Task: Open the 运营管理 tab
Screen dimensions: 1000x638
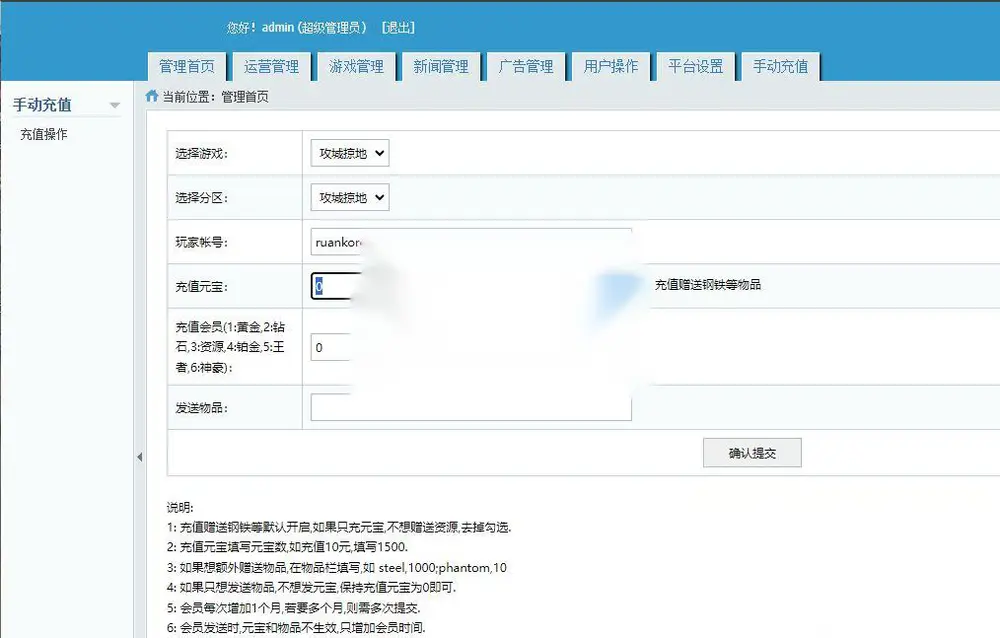Action: click(x=272, y=66)
